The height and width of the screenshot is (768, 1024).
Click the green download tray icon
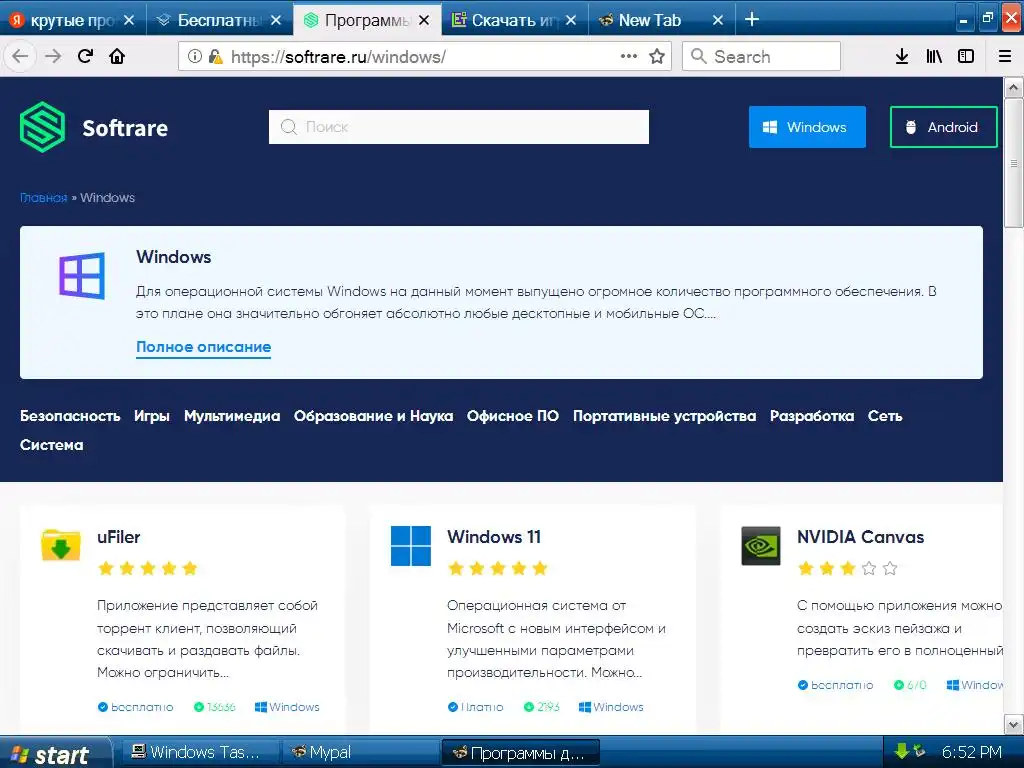[x=902, y=751]
